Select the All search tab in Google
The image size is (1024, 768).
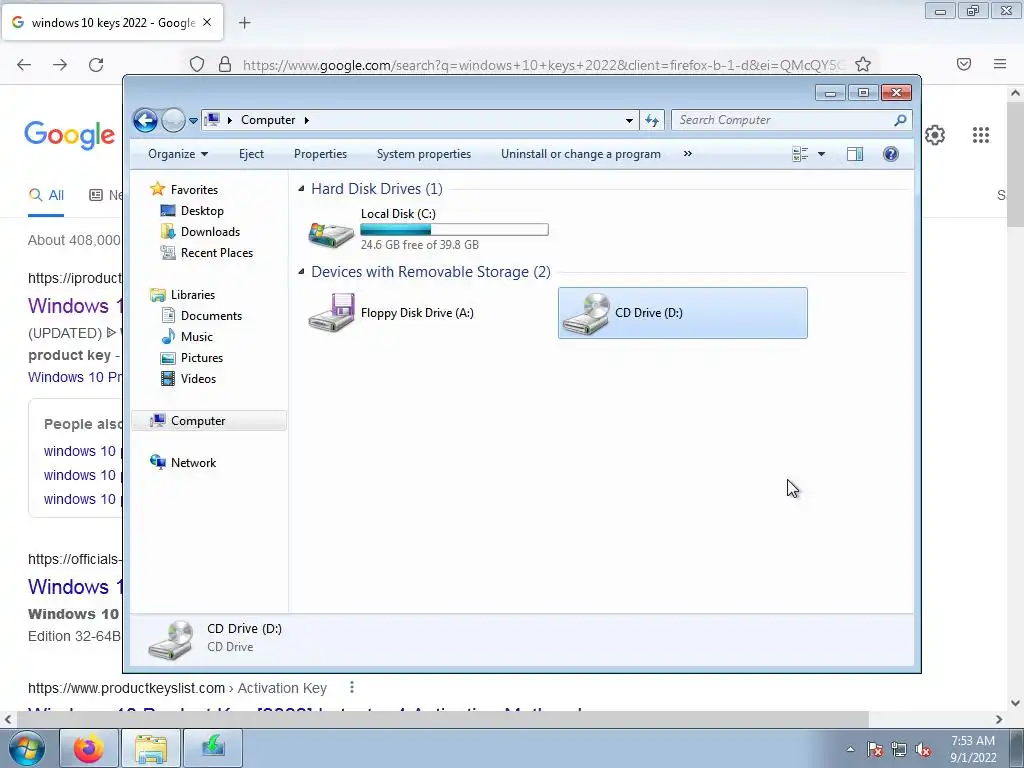click(x=46, y=195)
